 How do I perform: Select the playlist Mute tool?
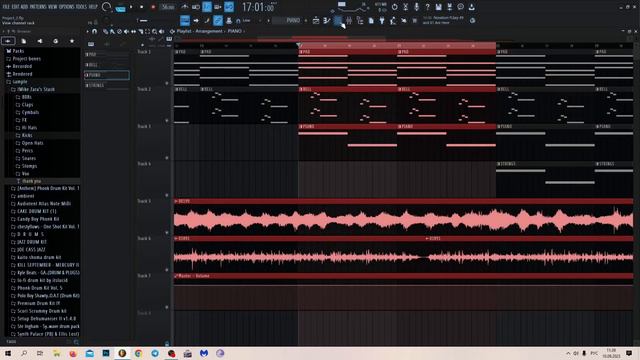126,31
